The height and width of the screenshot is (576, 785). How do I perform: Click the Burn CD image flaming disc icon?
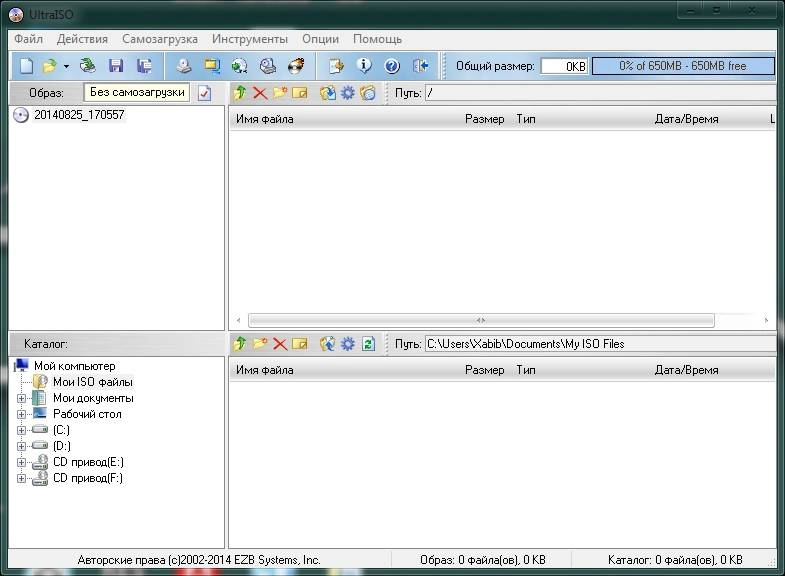coord(296,66)
